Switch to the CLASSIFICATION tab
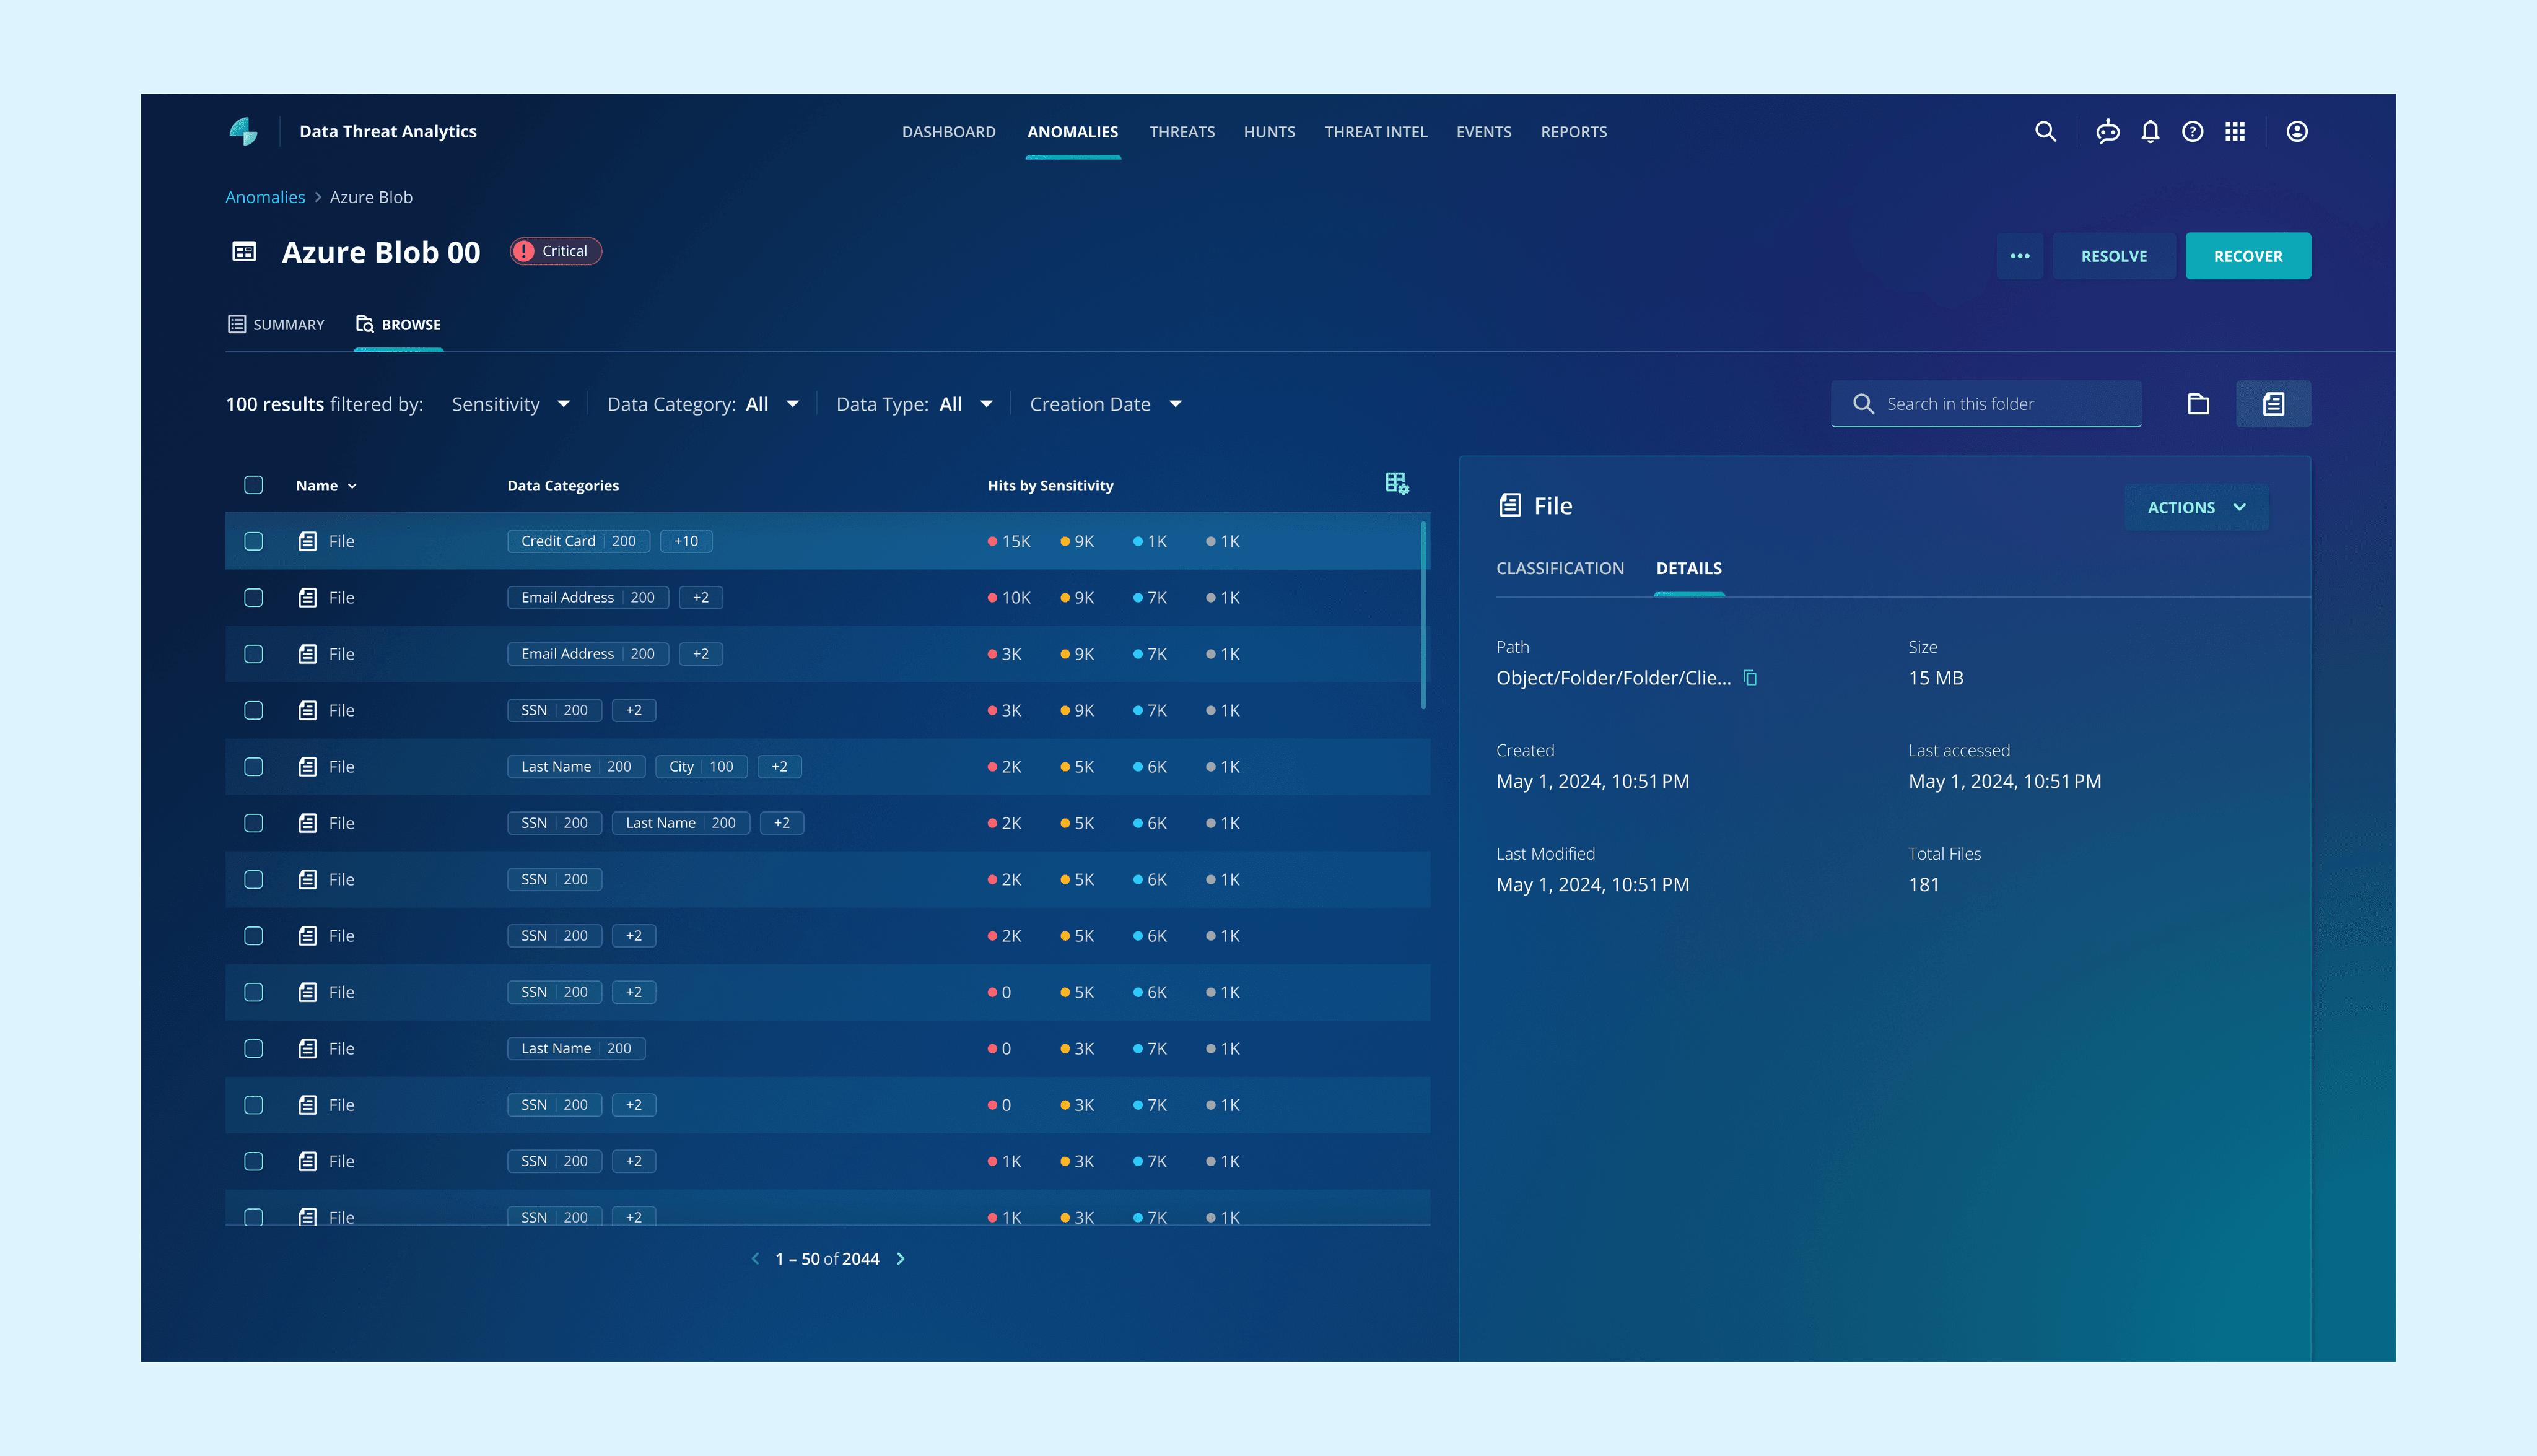The width and height of the screenshot is (2537, 1456). tap(1559, 568)
